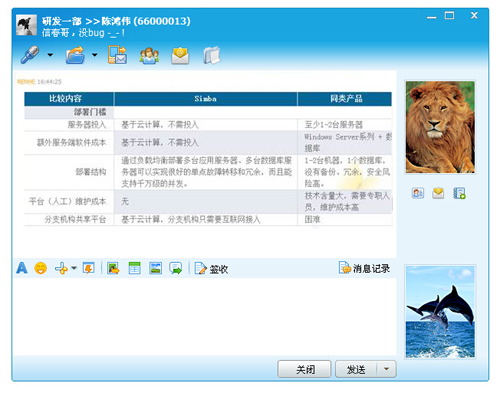This screenshot has height=396, width=500.
Task: Open the emoticon smiley picker
Action: click(41, 268)
